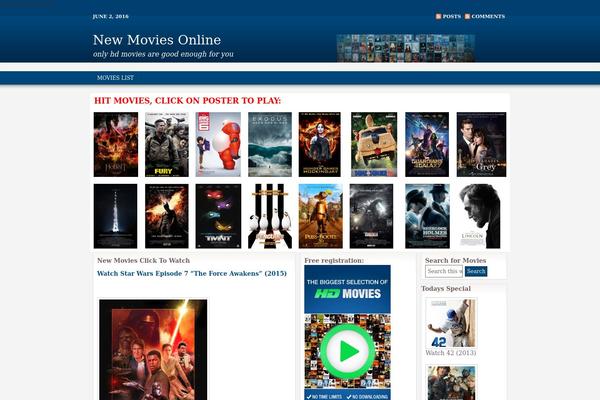
Task: Play the Fifty Shades of Grey poster
Action: [x=481, y=144]
